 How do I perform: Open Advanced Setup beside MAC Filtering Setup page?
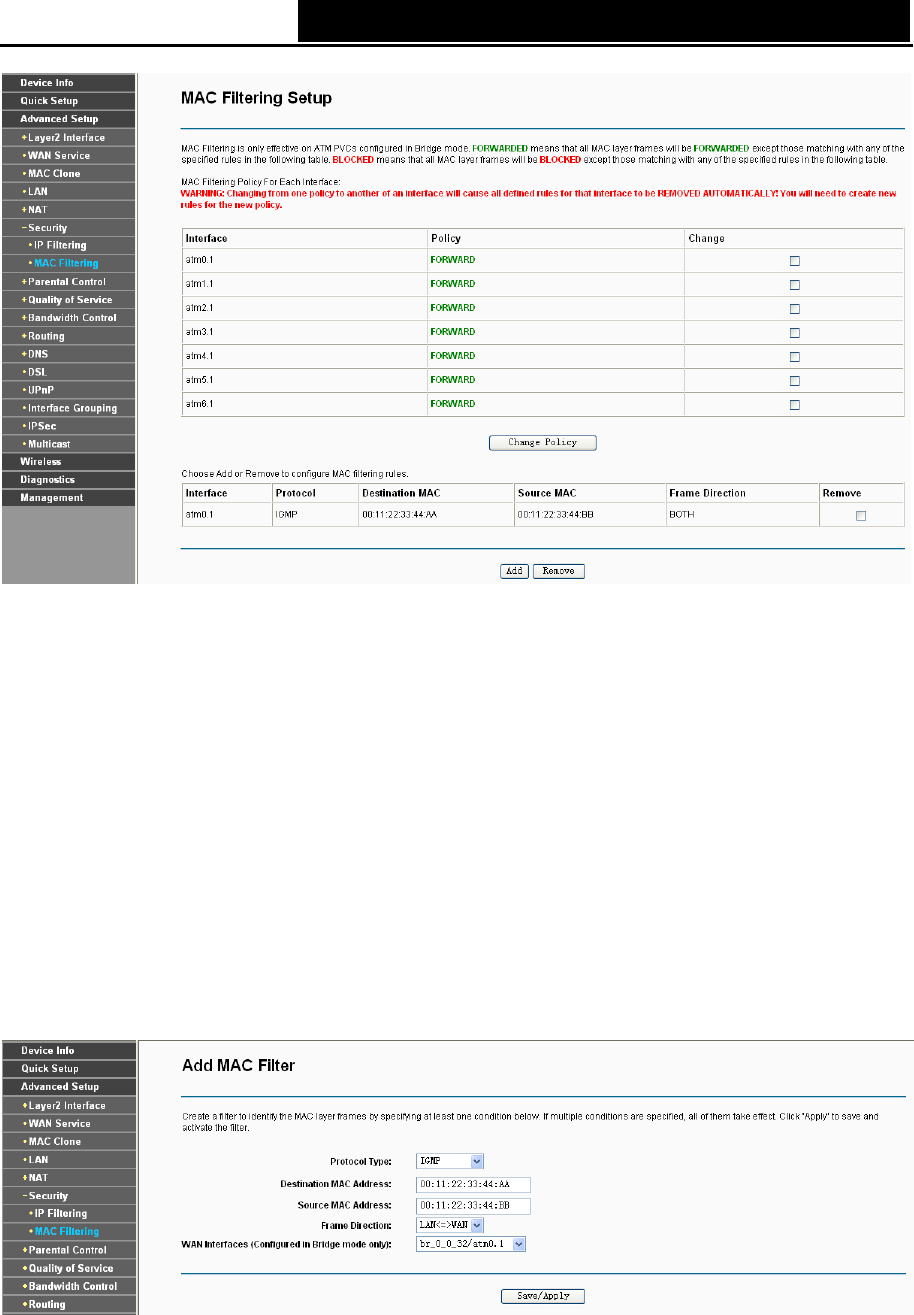coord(68,119)
